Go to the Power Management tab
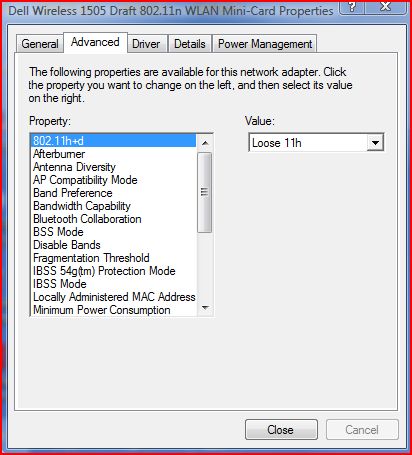 point(265,44)
